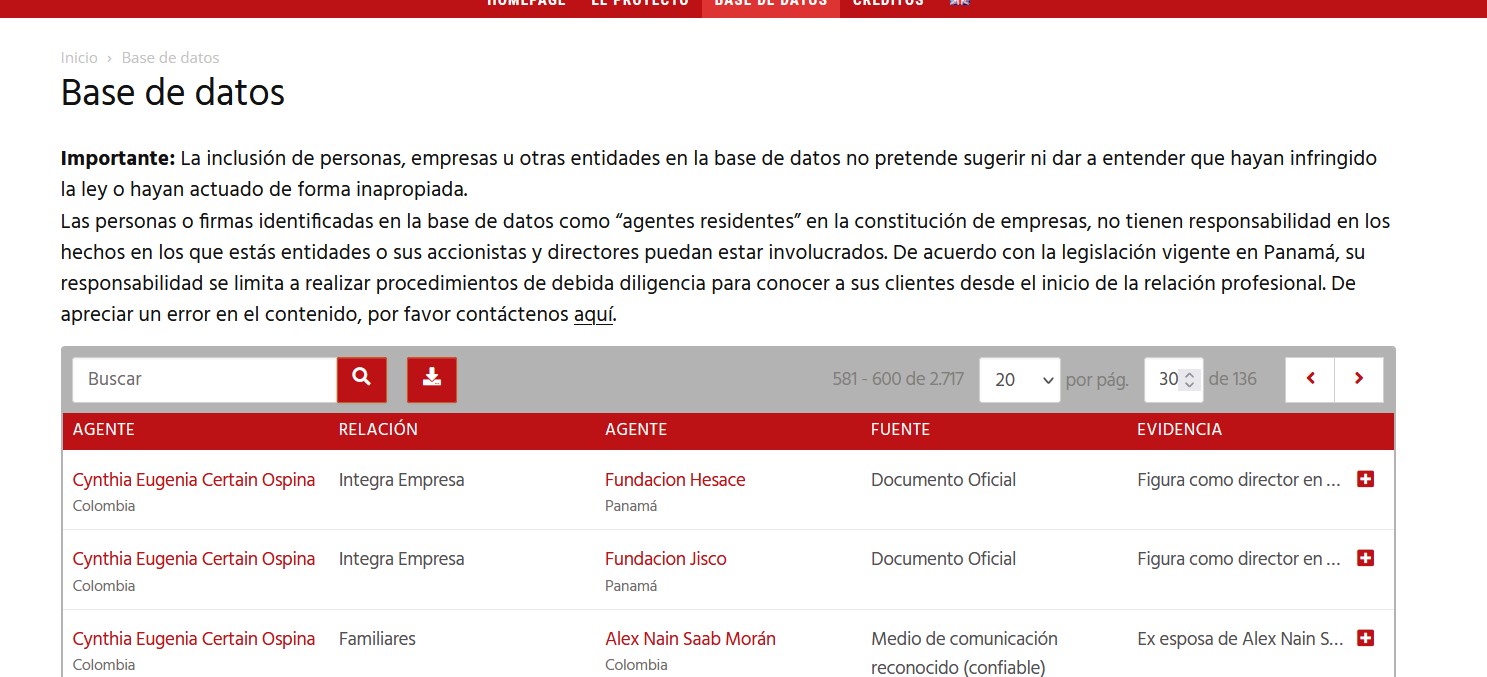Screen dimensions: 1487x677
Task: Click the first AGENTE column header
Action: pos(104,429)
